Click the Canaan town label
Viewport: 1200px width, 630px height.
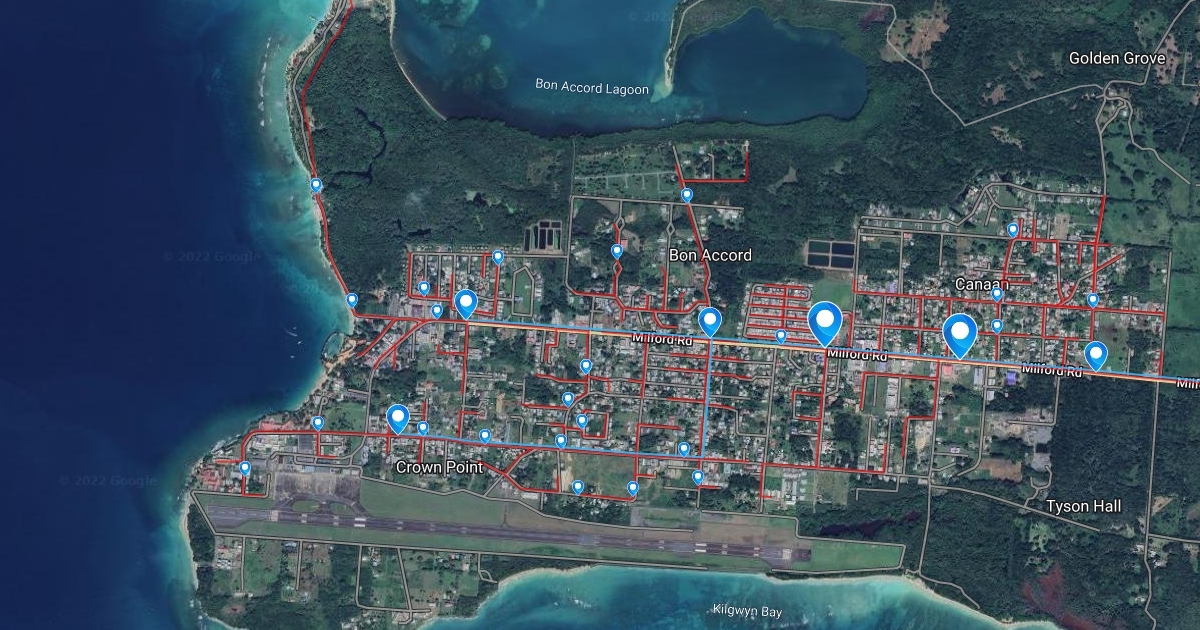pyautogui.click(x=982, y=284)
